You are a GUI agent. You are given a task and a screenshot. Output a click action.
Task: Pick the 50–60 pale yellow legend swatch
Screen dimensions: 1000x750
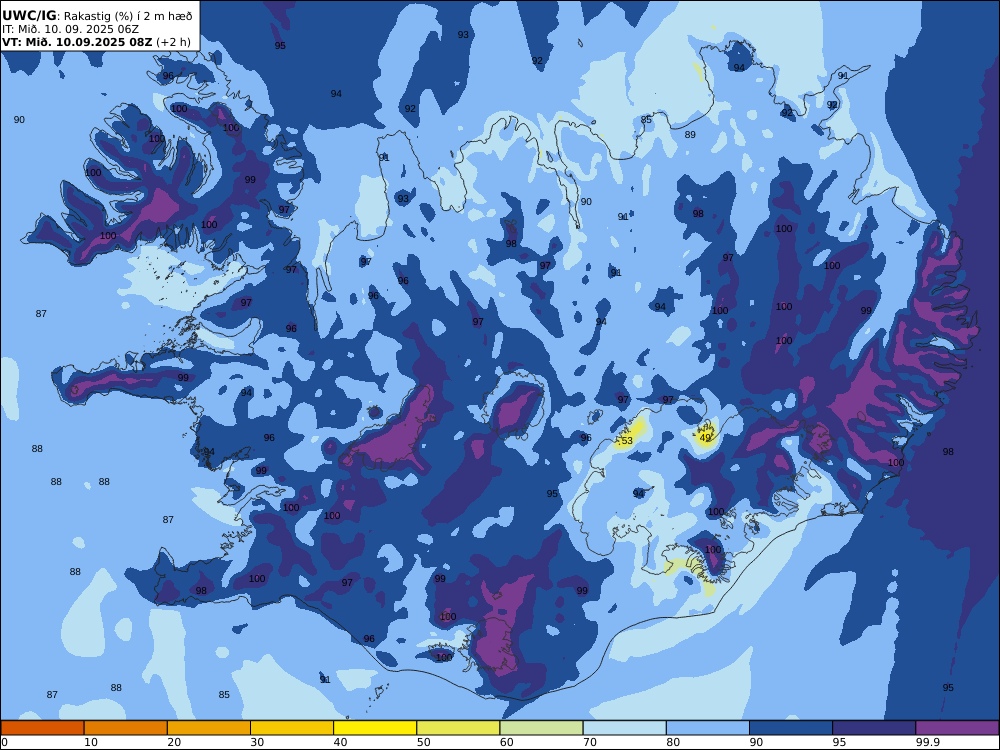(458, 728)
